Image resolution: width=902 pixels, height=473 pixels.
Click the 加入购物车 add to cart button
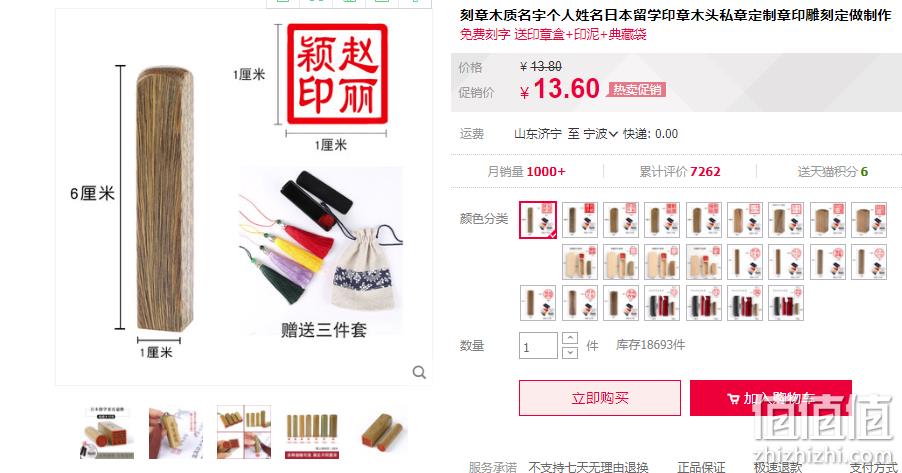(771, 398)
